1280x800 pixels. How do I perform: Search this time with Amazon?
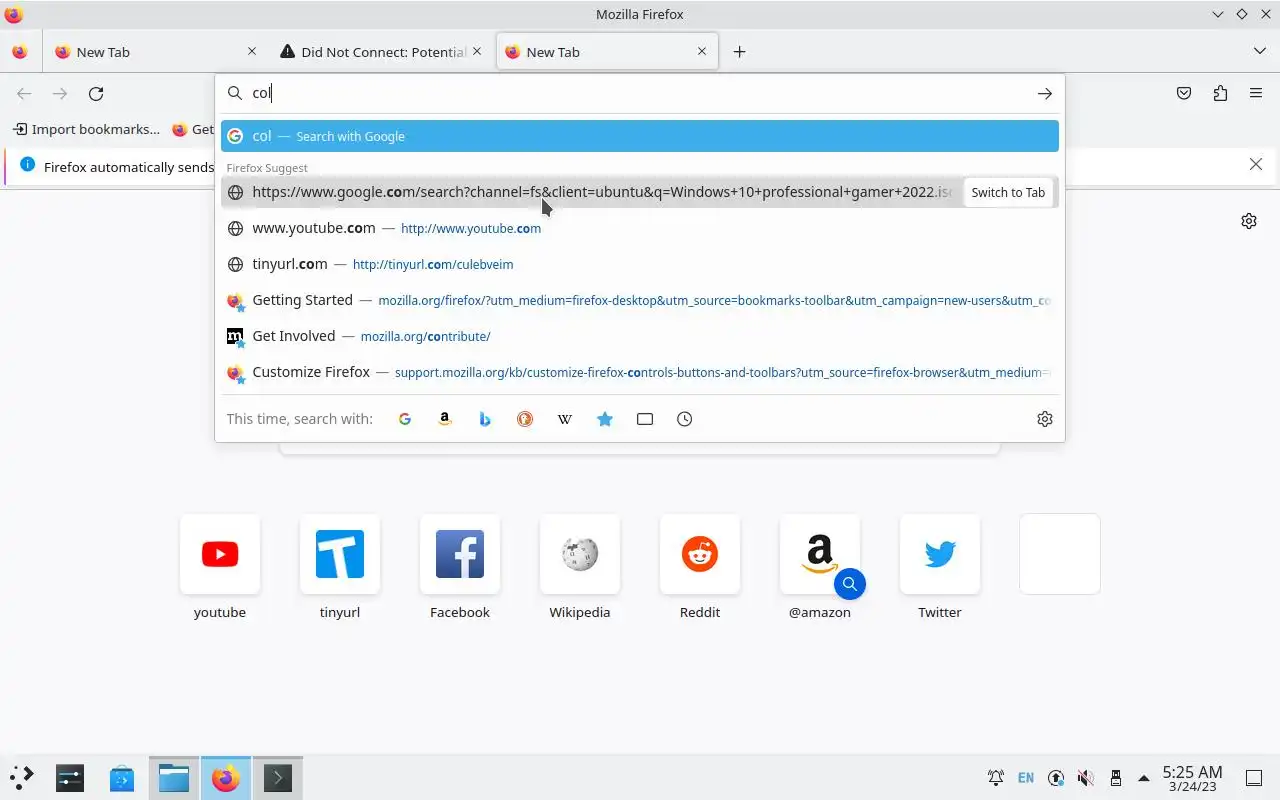pyautogui.click(x=445, y=419)
